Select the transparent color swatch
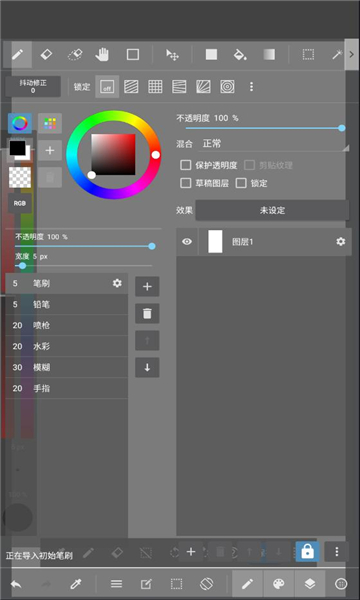The image size is (360, 600). 20,177
